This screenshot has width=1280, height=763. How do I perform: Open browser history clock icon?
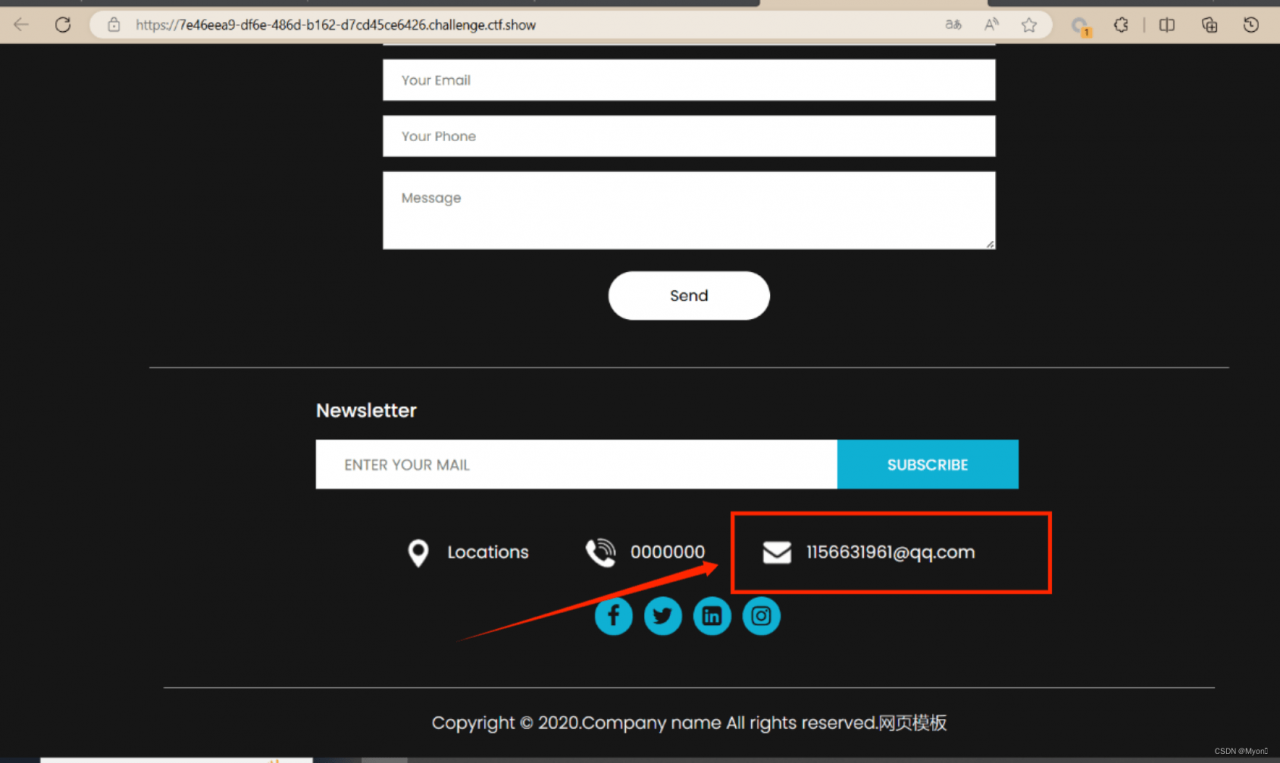click(x=1251, y=25)
